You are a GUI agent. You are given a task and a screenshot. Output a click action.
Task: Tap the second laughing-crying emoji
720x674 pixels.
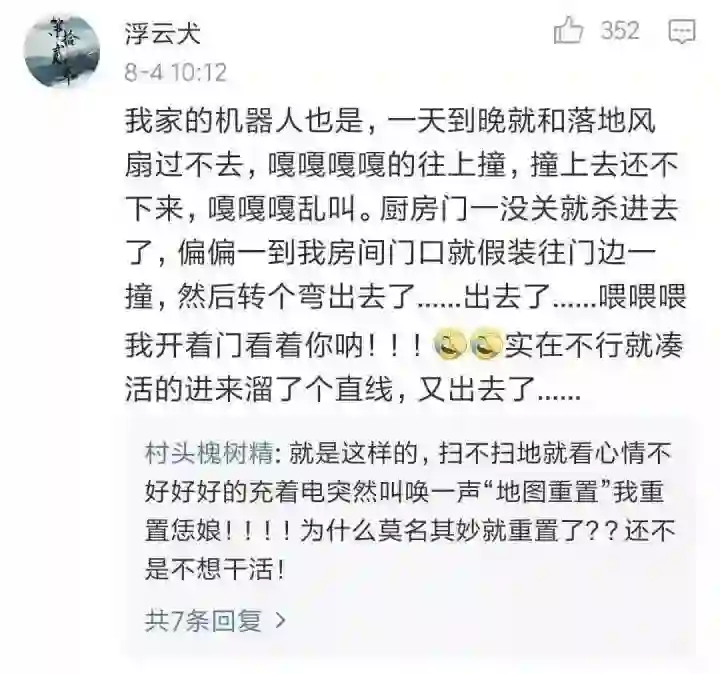pyautogui.click(x=487, y=345)
